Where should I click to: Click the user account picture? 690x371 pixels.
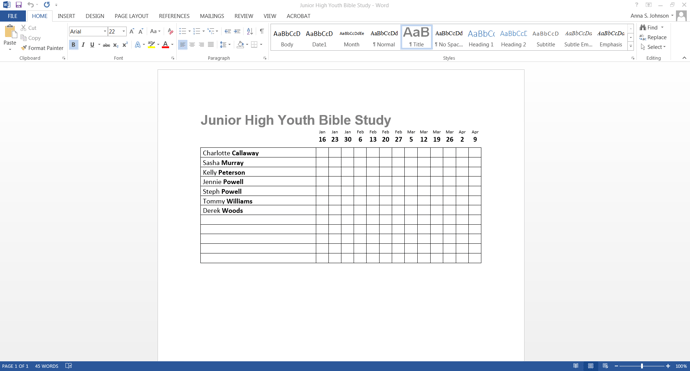(x=681, y=16)
